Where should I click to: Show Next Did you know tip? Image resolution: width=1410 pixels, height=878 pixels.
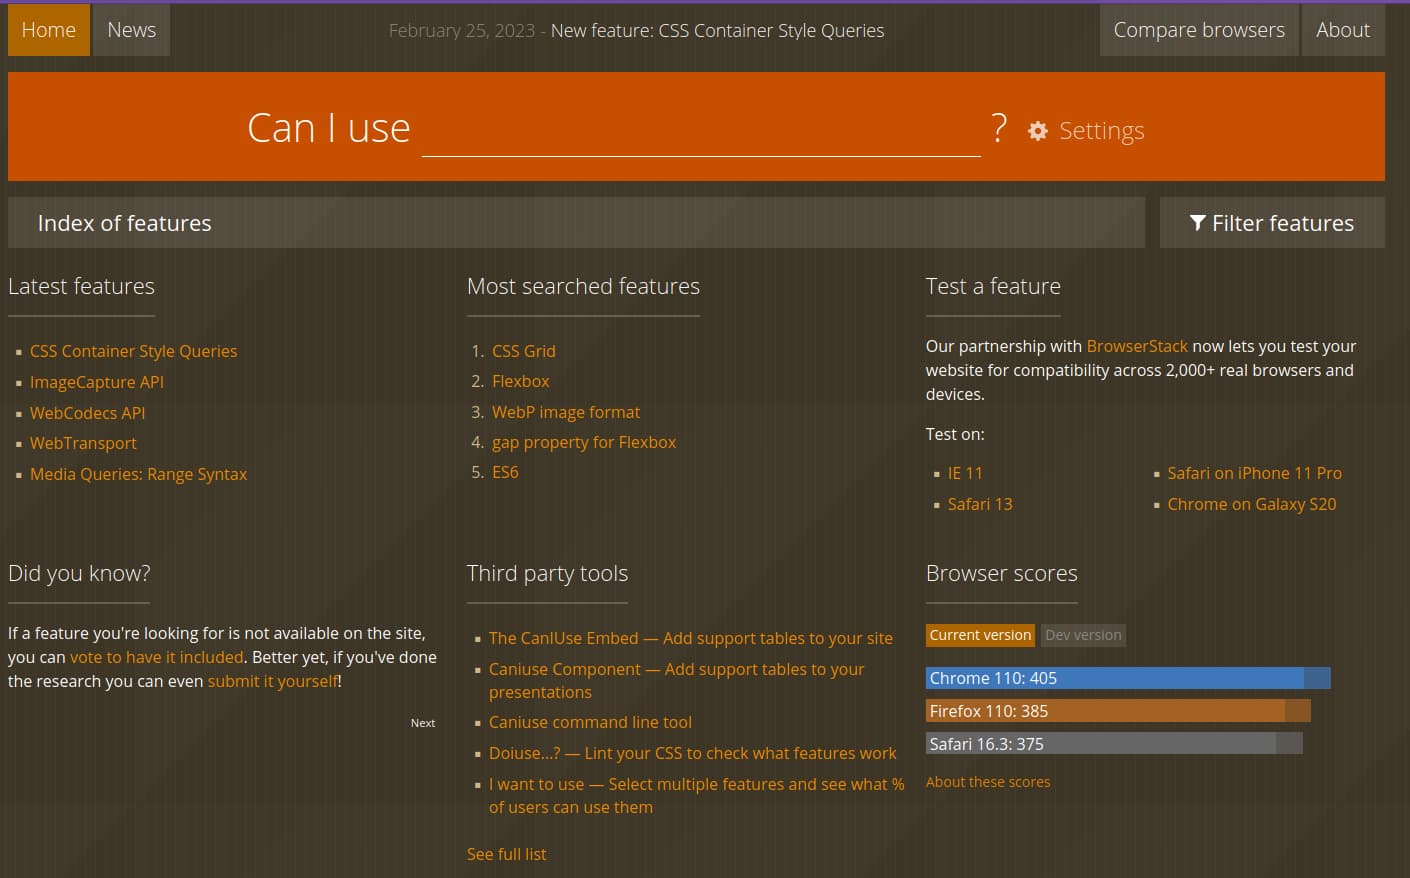422,723
